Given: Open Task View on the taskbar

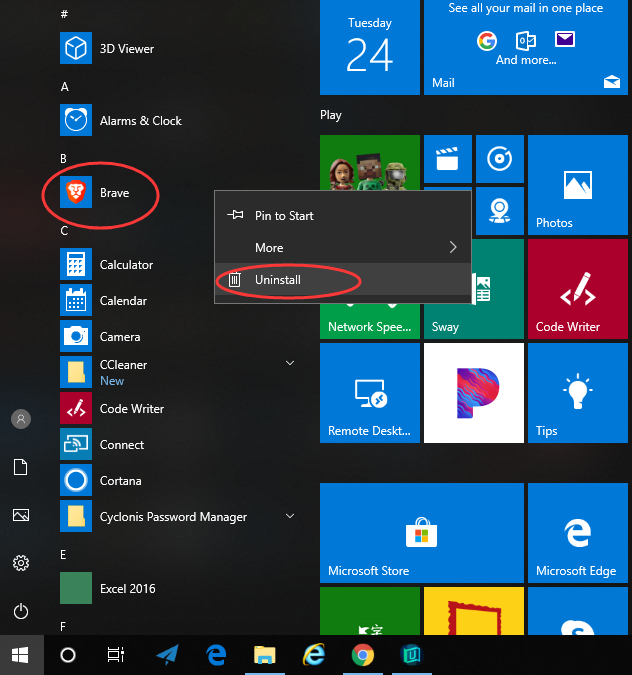Looking at the screenshot, I should tap(115, 655).
